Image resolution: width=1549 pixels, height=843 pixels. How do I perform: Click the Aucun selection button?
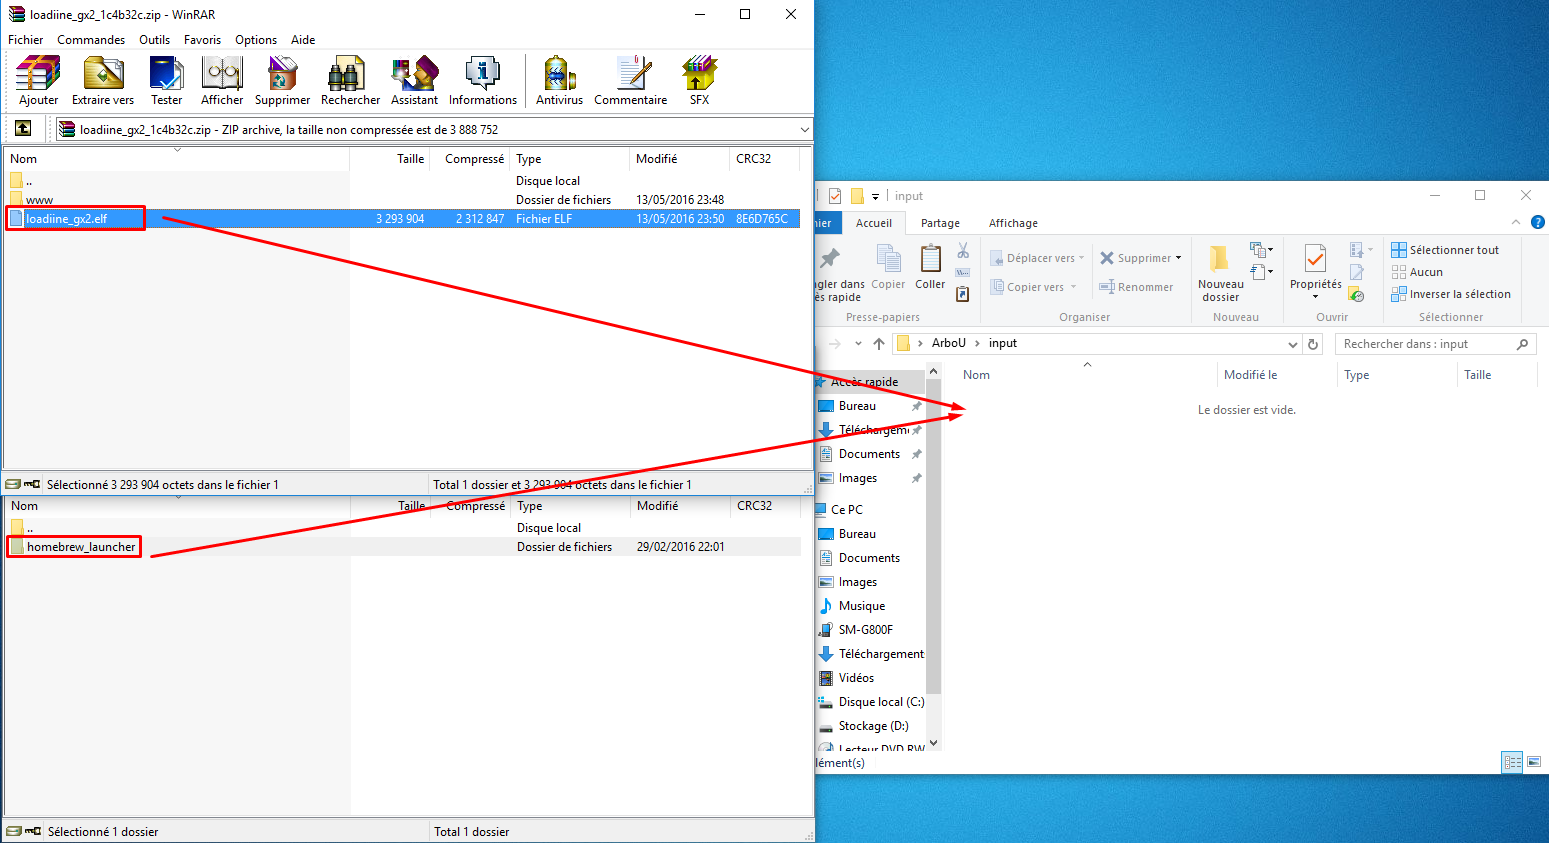(x=1417, y=272)
